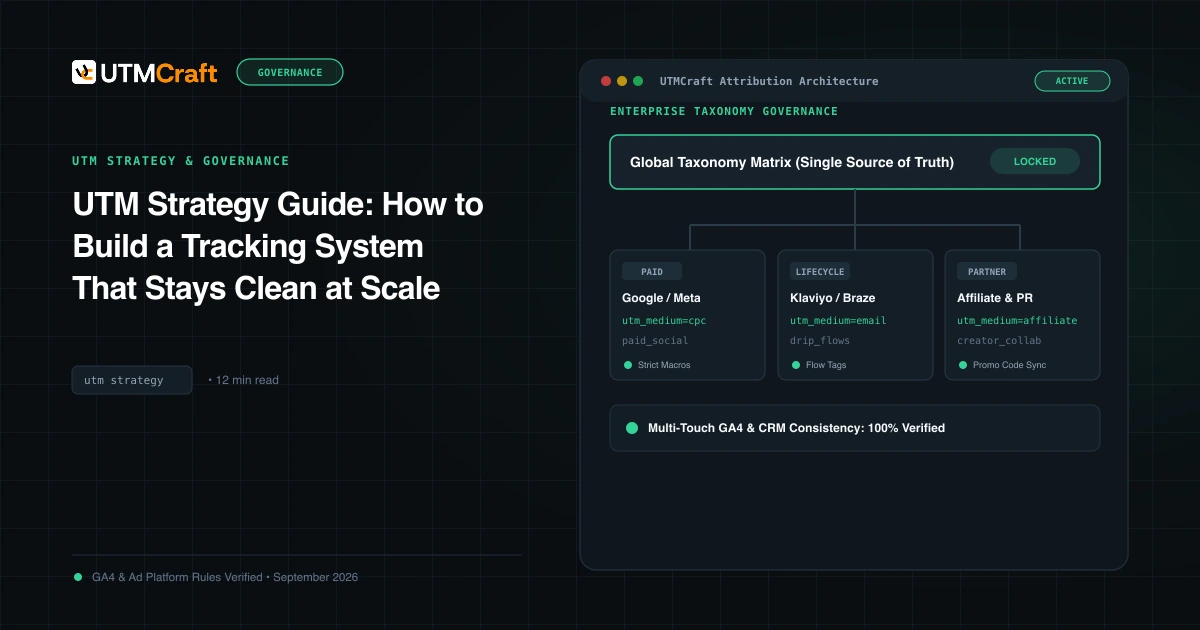The image size is (1200, 630).
Task: Click 'Multi-Touch GA4 & CRM Consistency: 100% Verified'
Action: pos(797,428)
